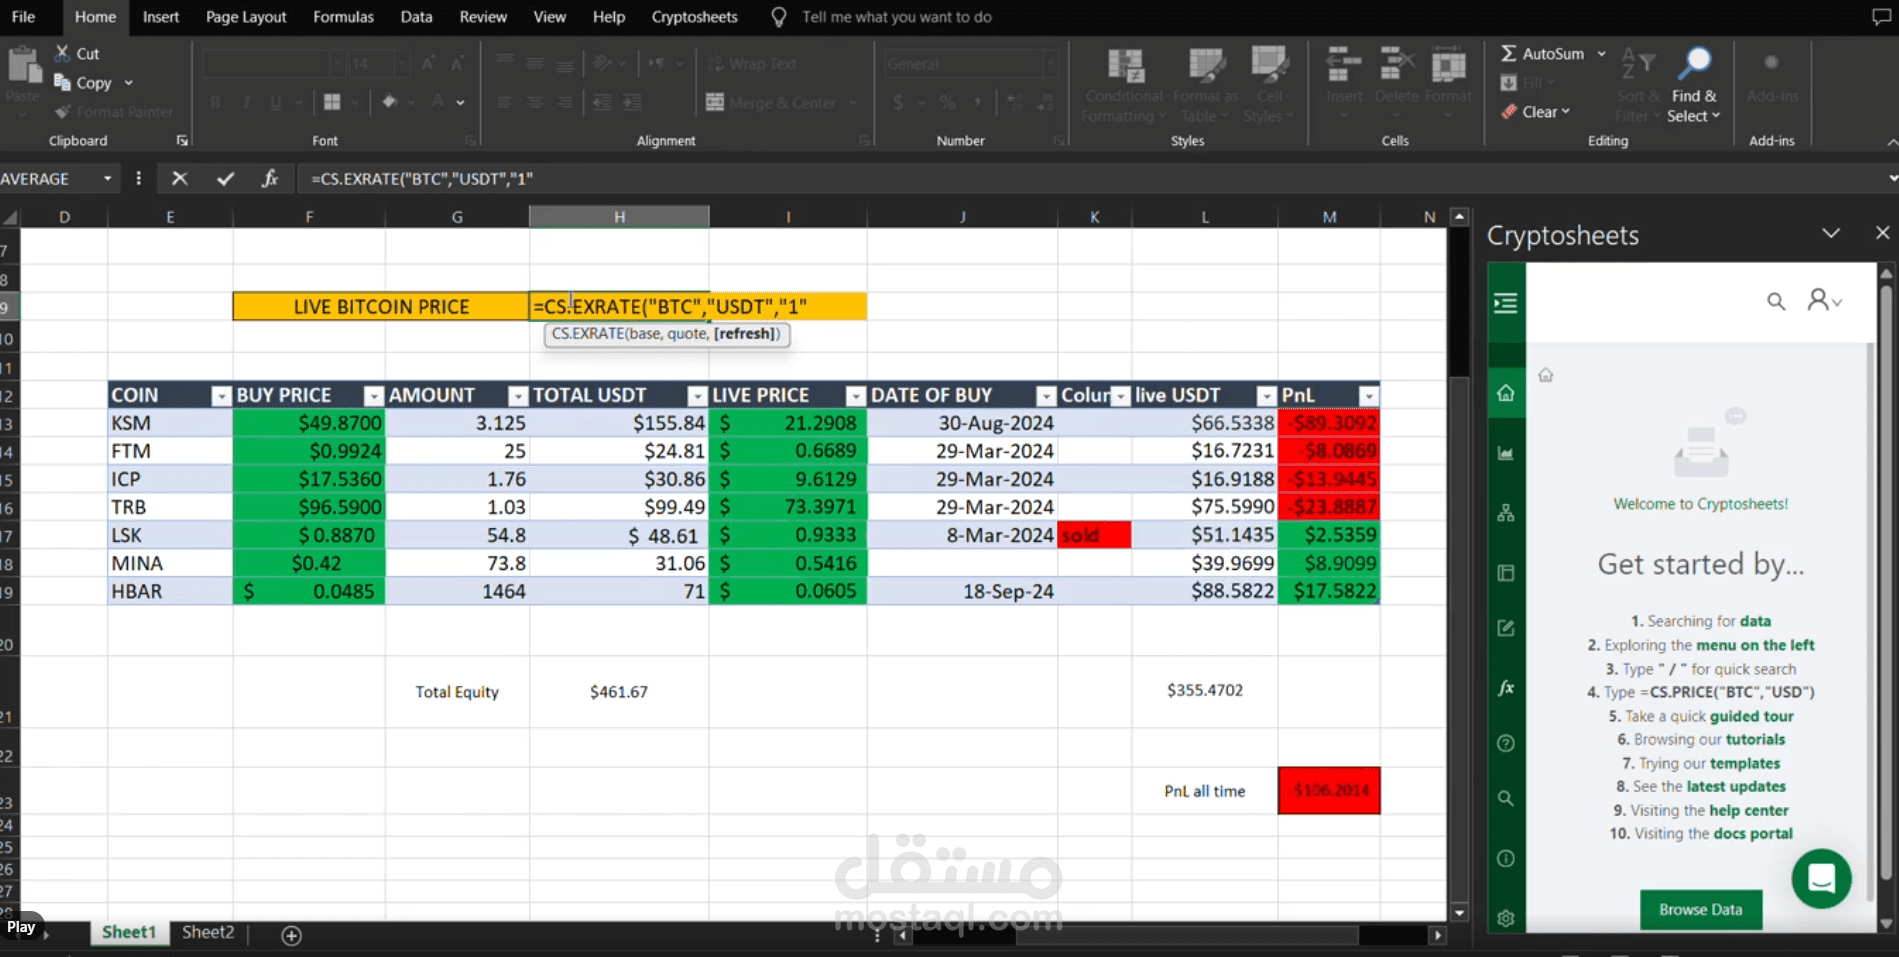This screenshot has height=957, width=1899.
Task: Switch to the Data ribbon tab
Action: click(416, 17)
